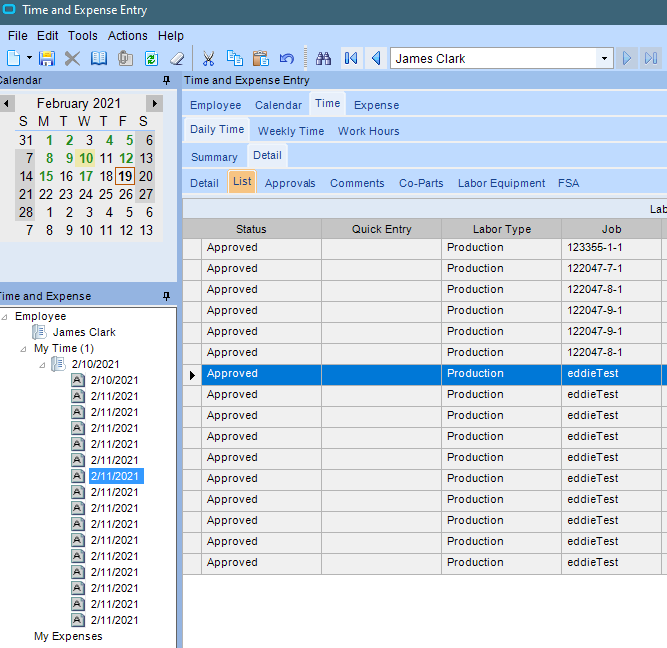Viewport: 667px width, 648px height.
Task: Click the Undo arrow icon
Action: click(x=287, y=59)
